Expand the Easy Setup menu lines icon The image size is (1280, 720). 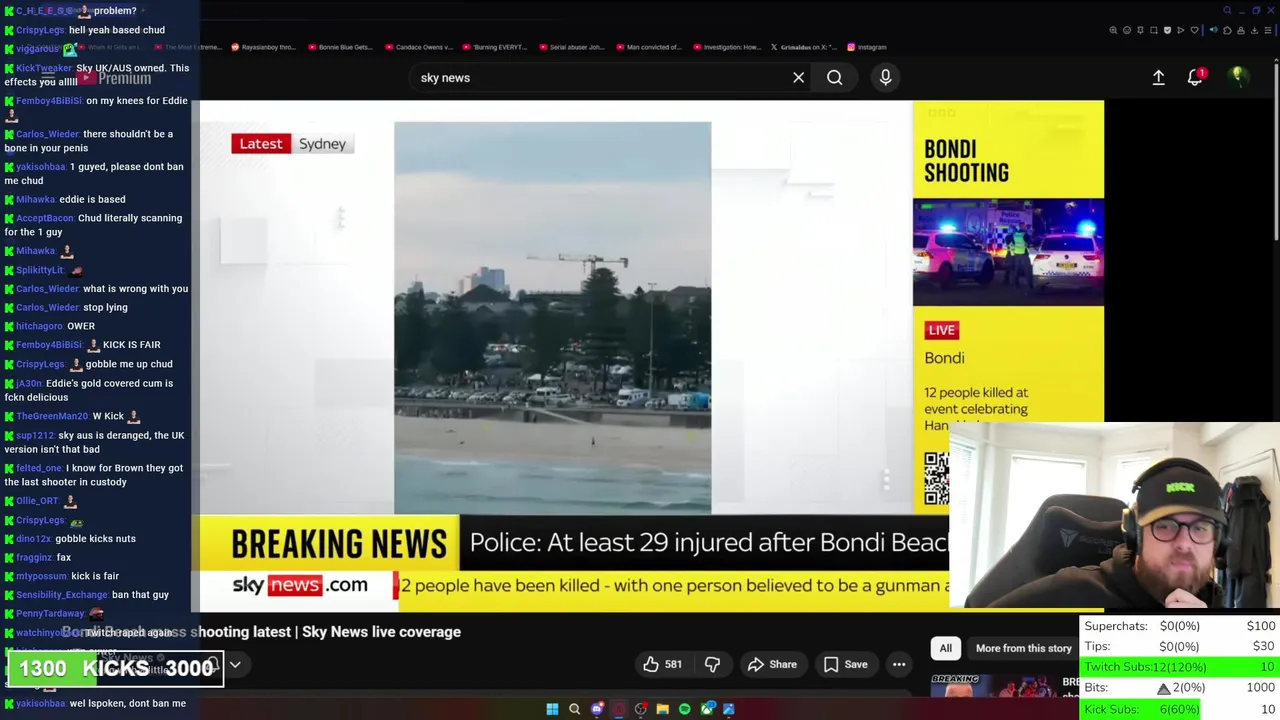(1268, 30)
